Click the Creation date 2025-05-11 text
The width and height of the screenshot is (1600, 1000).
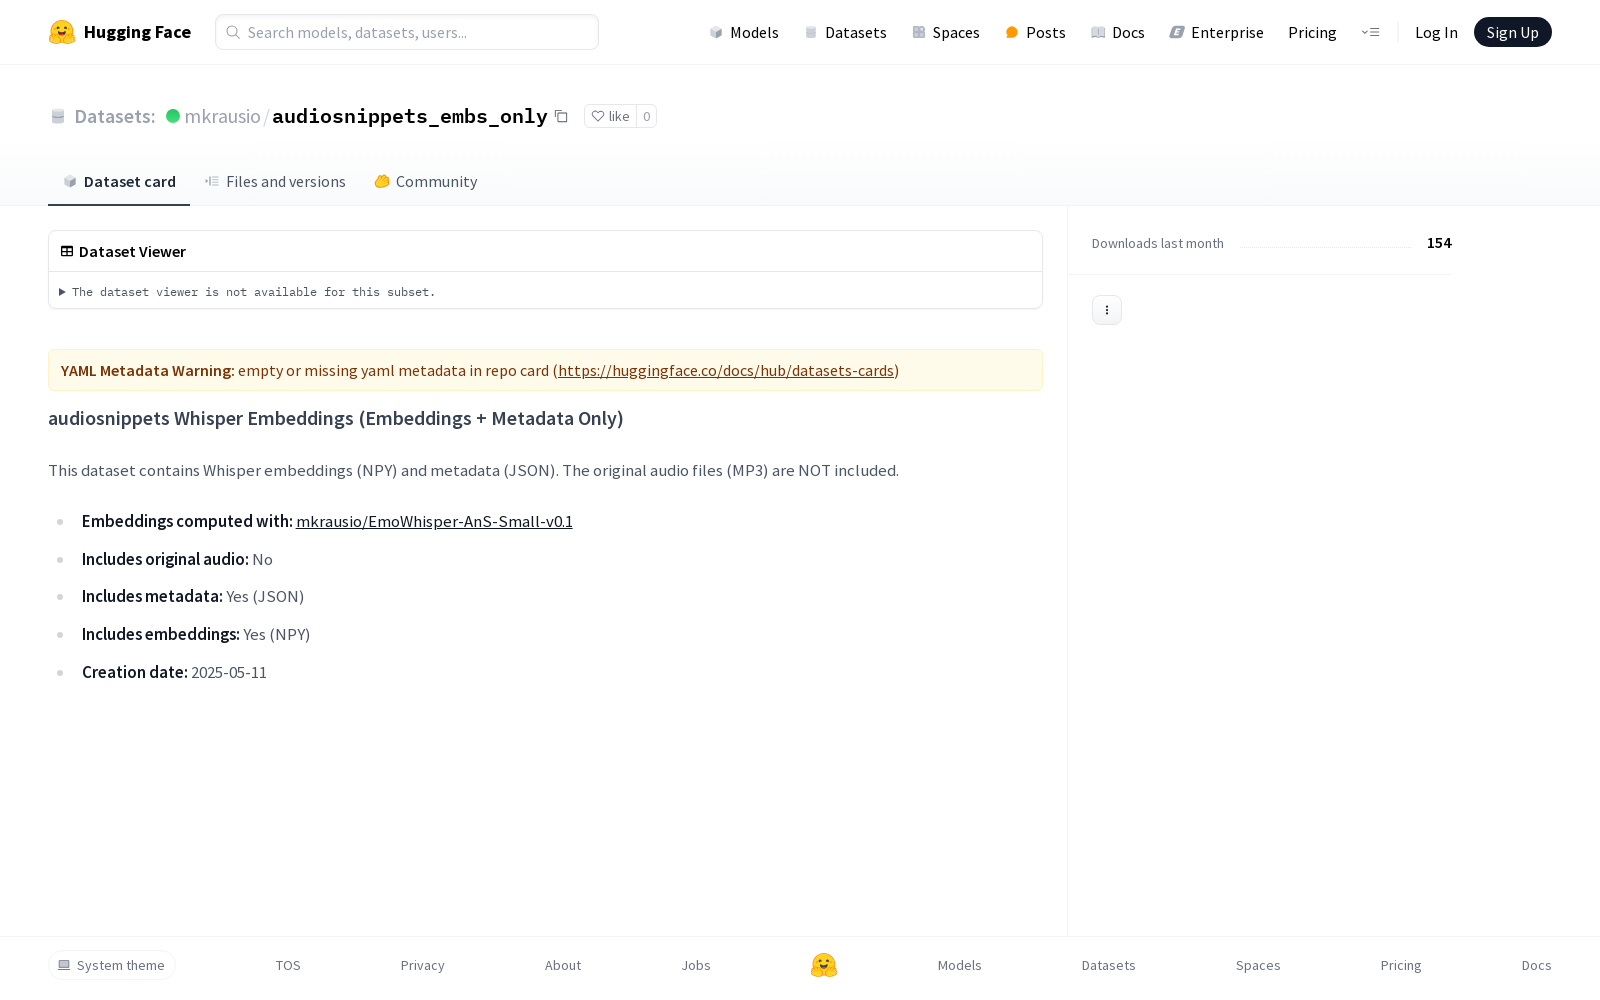(x=174, y=672)
